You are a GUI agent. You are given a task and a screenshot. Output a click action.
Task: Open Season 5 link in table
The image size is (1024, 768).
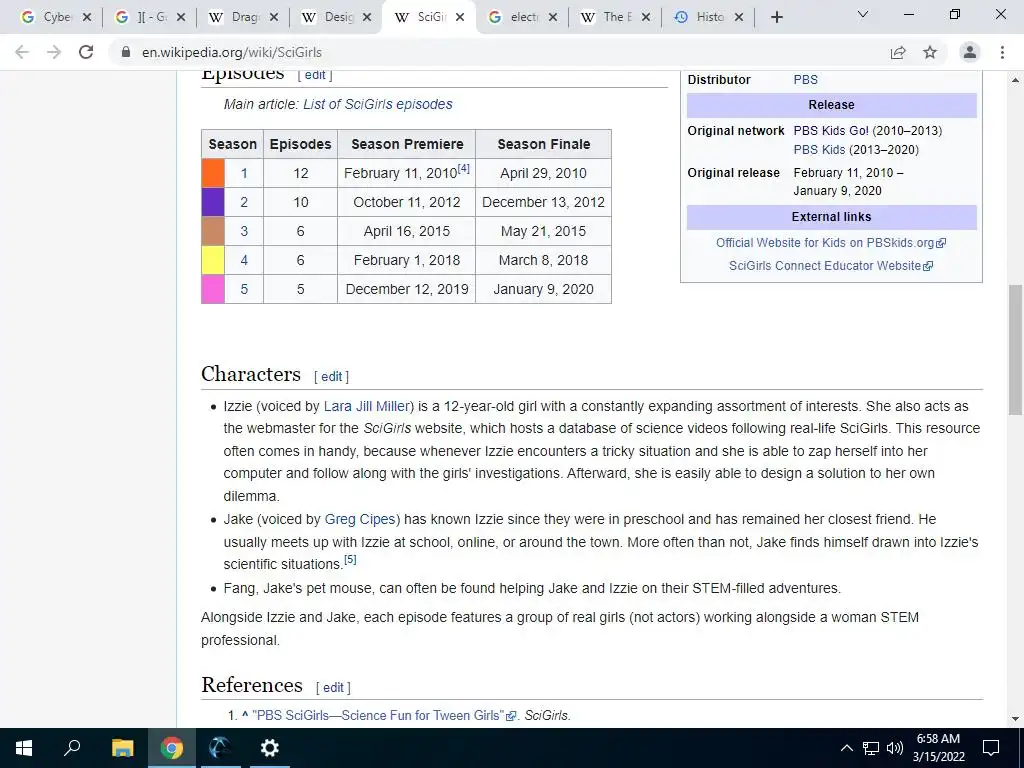(x=244, y=289)
